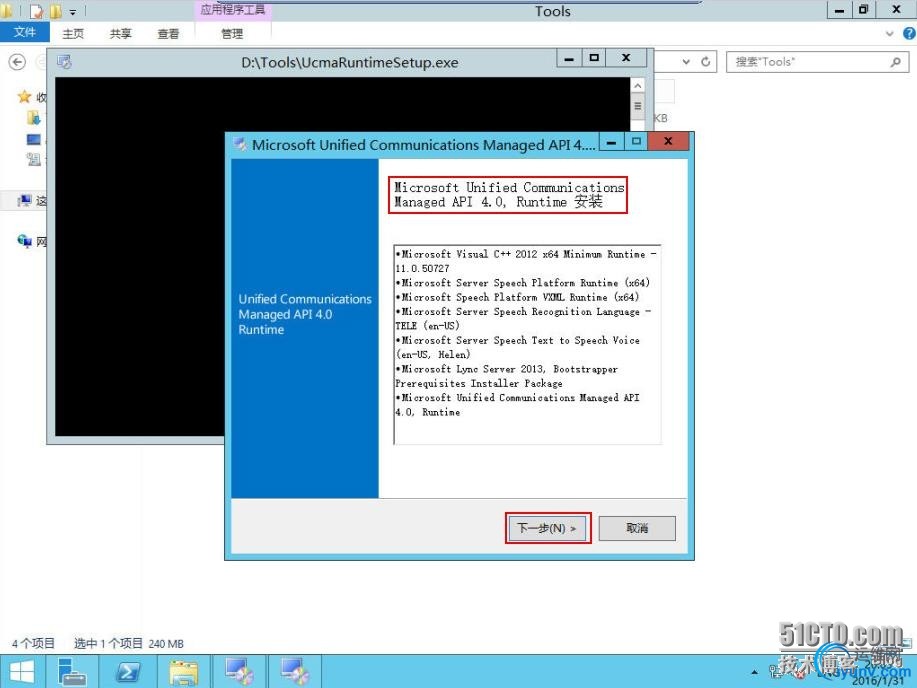This screenshot has height=688, width=917.
Task: Click 'Microsoft Speech Platform VXML Runtime (x64)' line
Action: click(x=517, y=297)
